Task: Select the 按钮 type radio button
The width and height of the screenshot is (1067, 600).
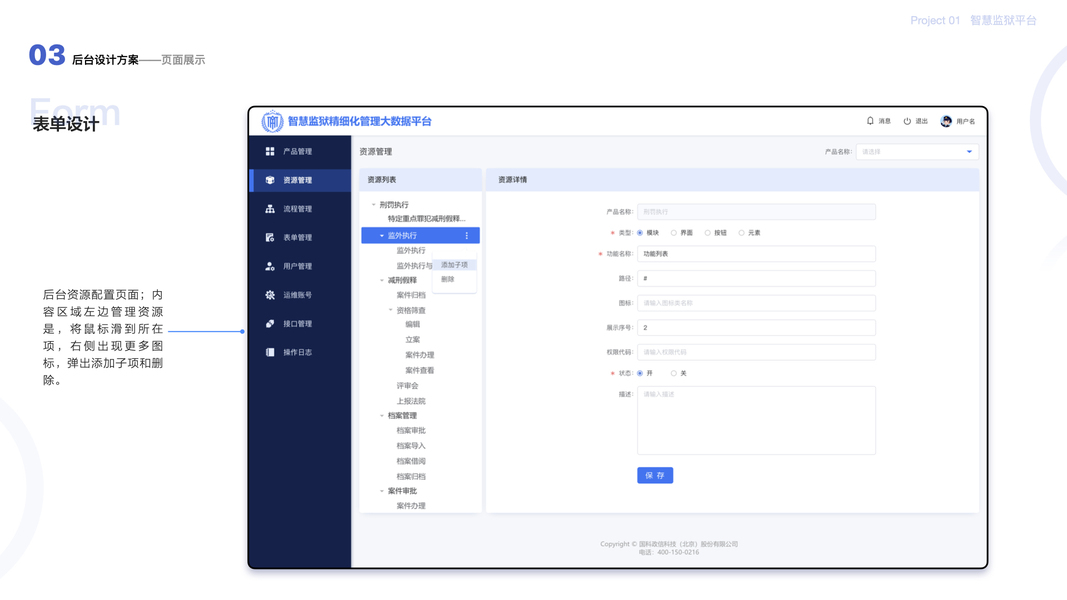Action: click(708, 233)
